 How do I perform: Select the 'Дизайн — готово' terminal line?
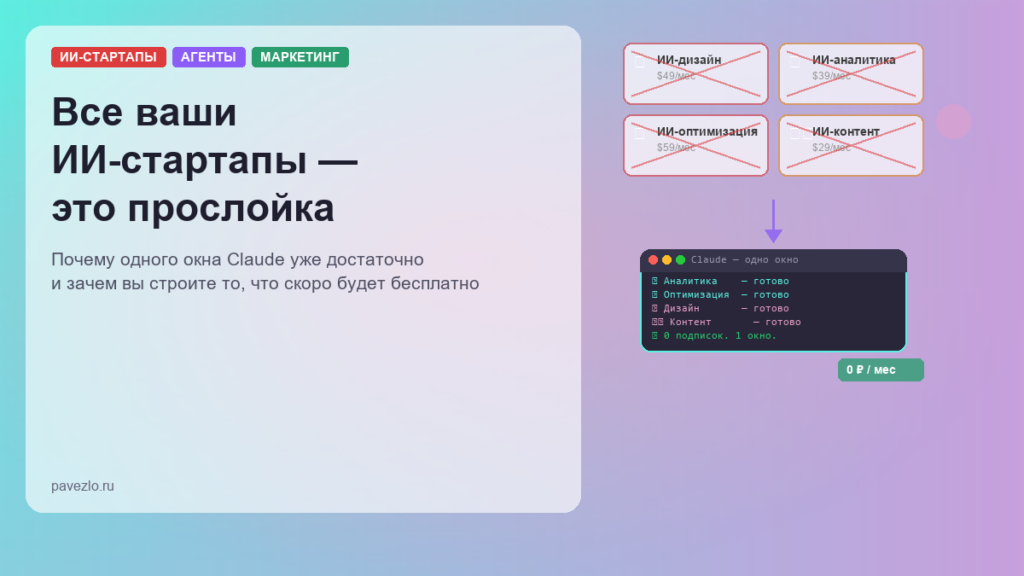click(720, 308)
